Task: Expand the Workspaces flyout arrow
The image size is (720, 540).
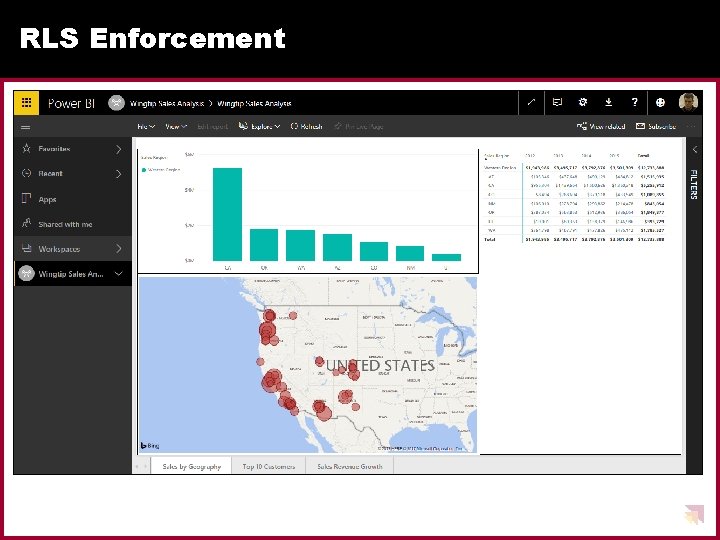Action: pyautogui.click(x=118, y=248)
